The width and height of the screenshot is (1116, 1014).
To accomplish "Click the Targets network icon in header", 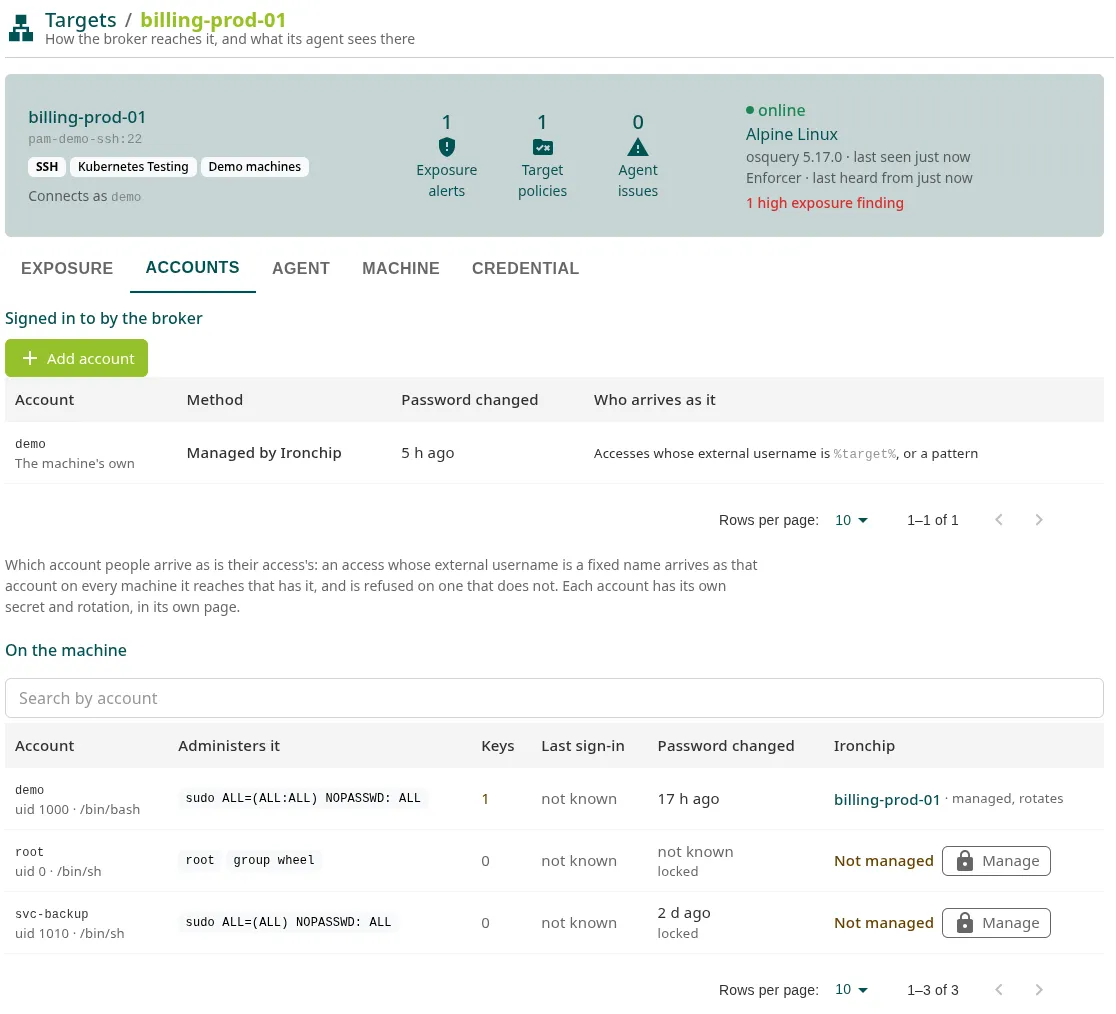I will [x=21, y=28].
